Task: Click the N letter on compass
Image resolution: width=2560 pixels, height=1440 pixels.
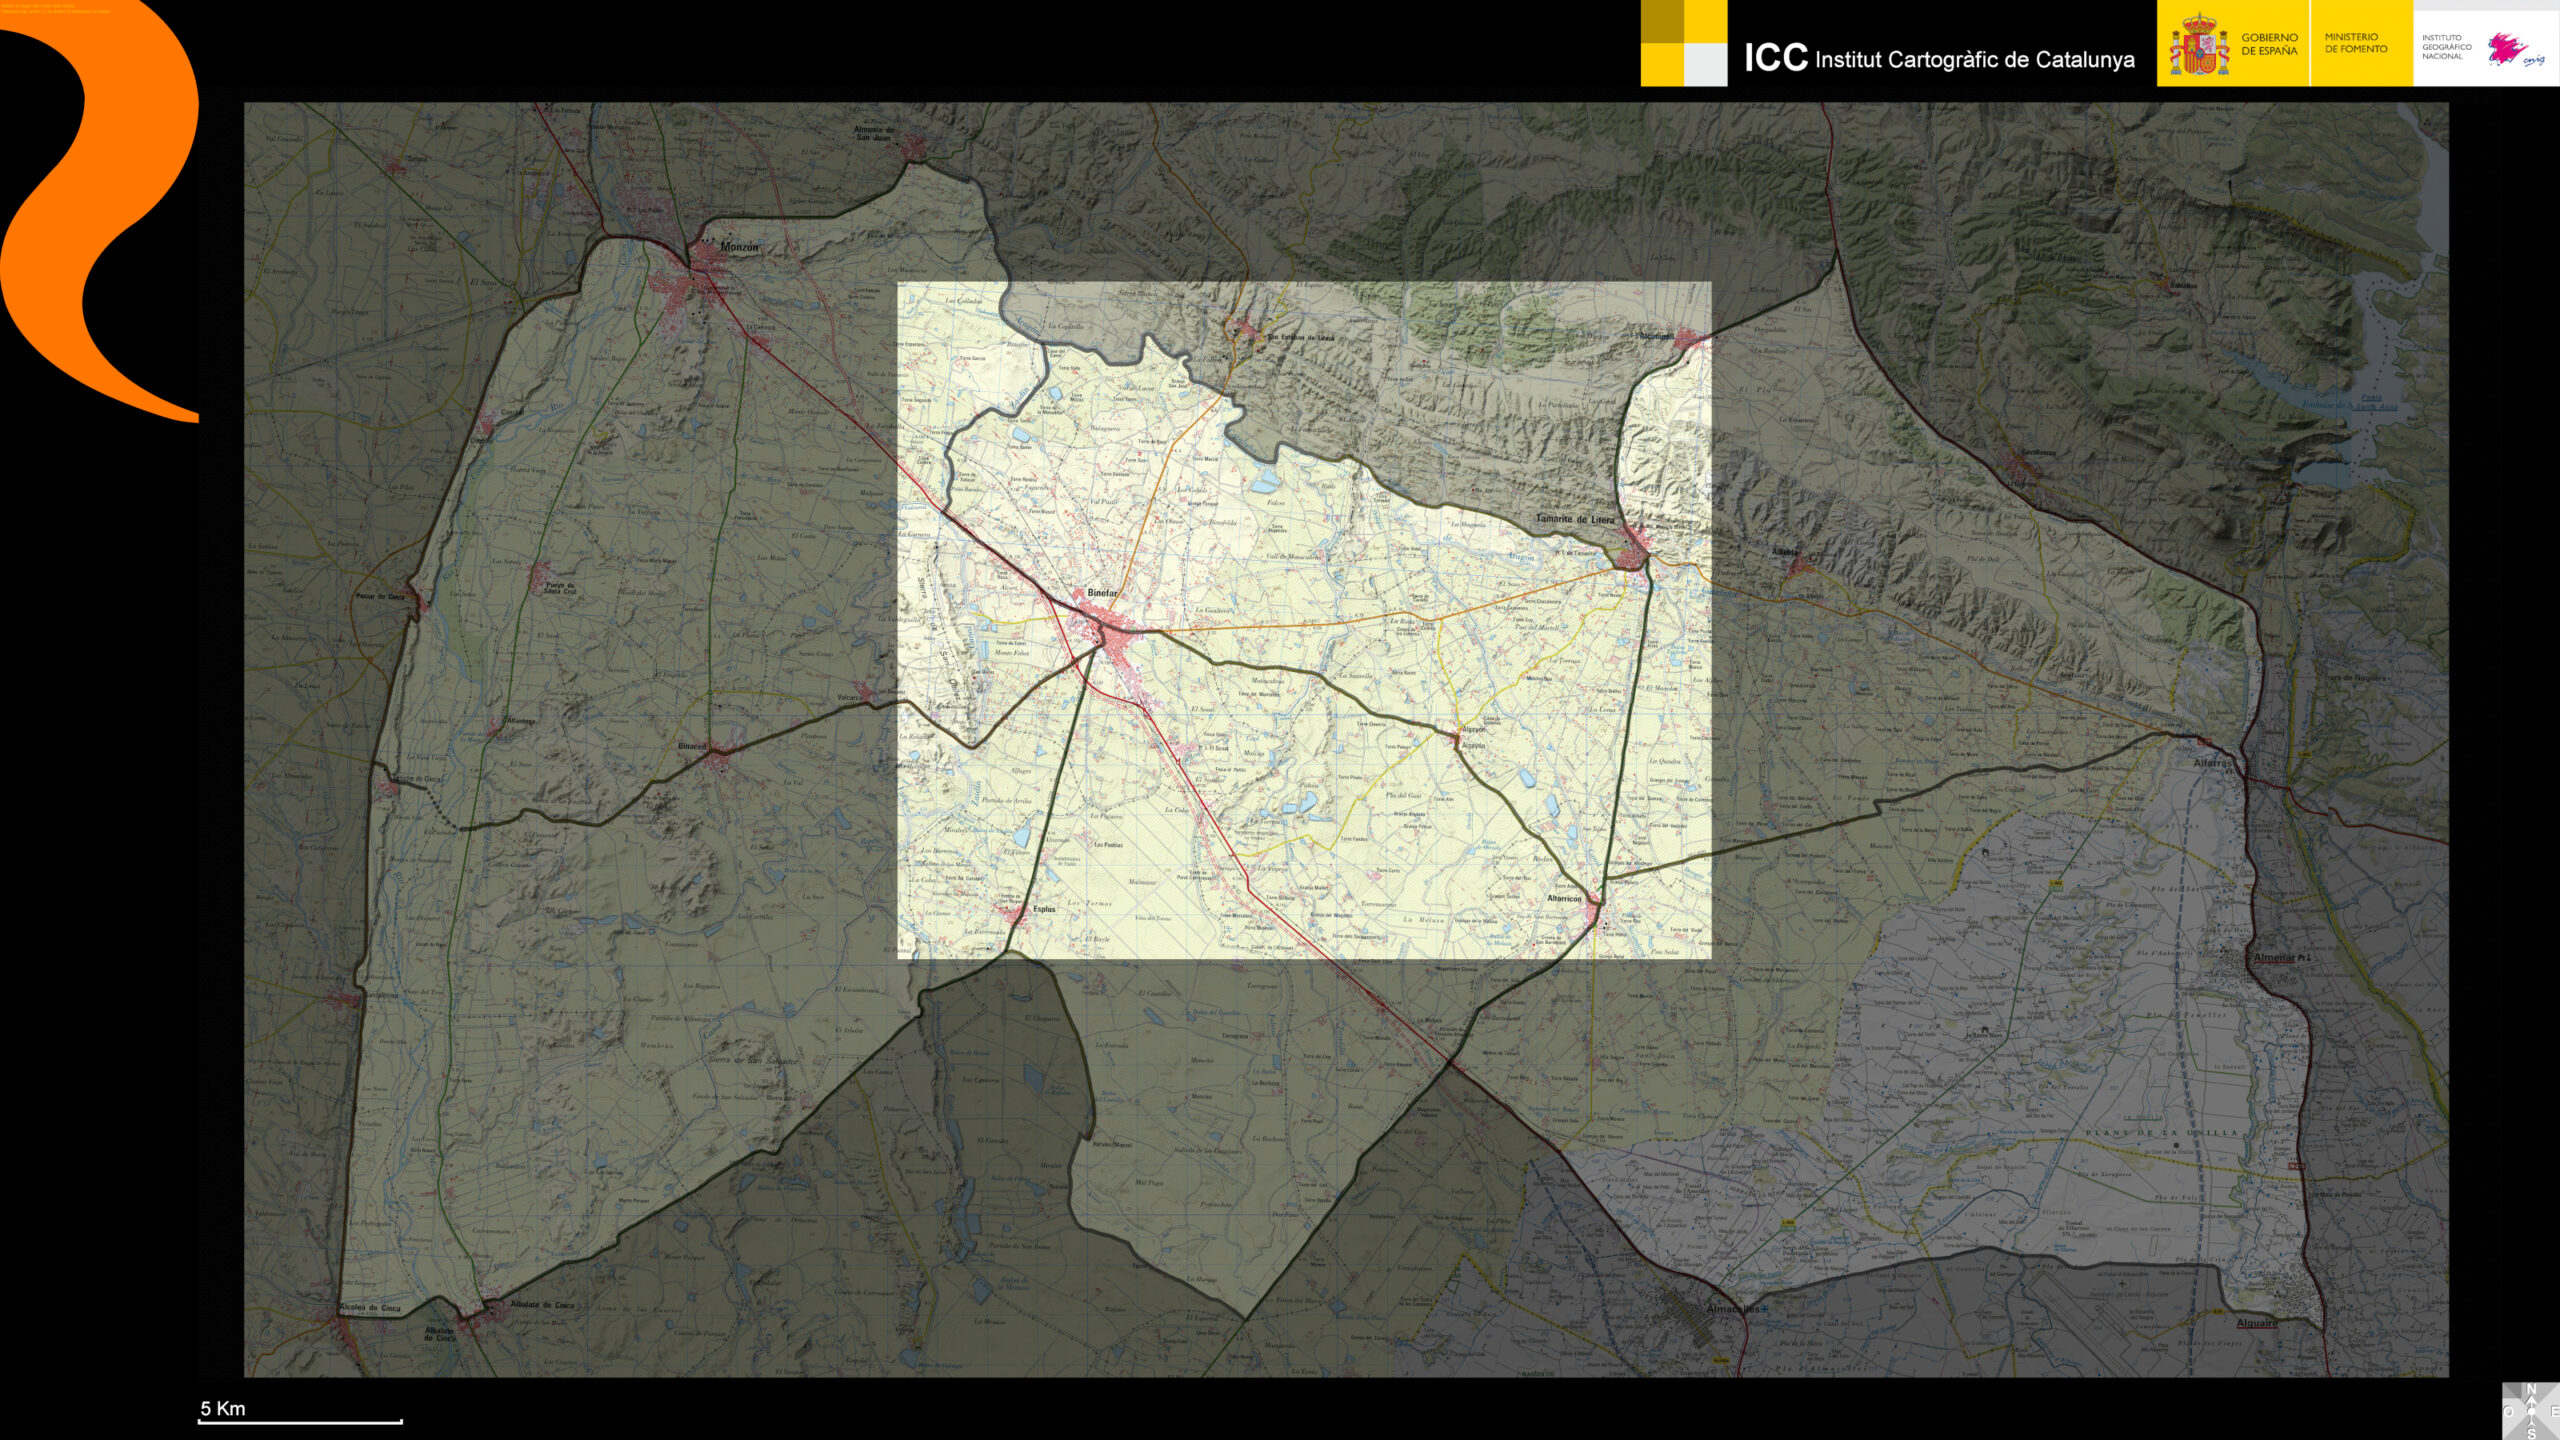Action: pyautogui.click(x=2532, y=1388)
